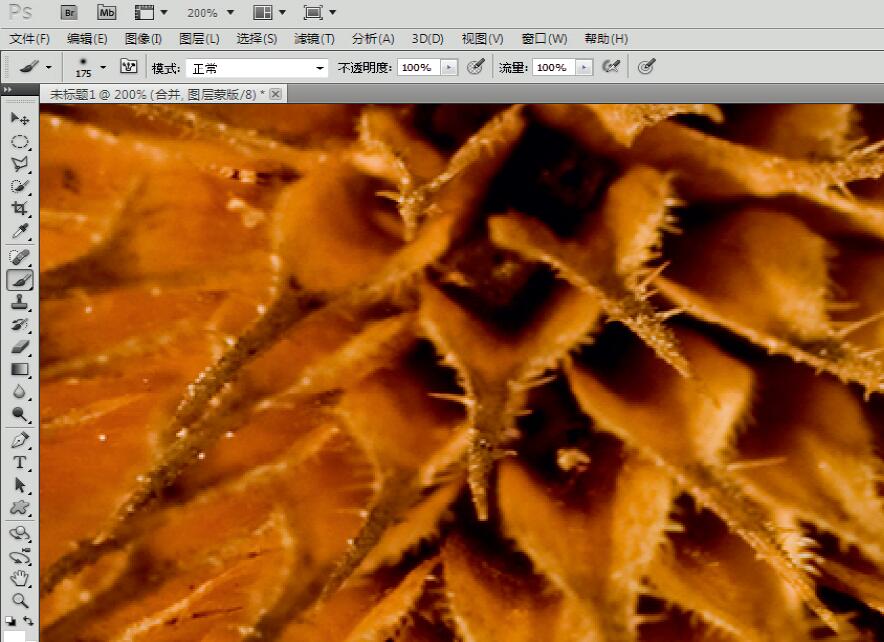Viewport: 884px width, 642px height.
Task: Select the Elliptical Marquee tool
Action: pyautogui.click(x=20, y=142)
